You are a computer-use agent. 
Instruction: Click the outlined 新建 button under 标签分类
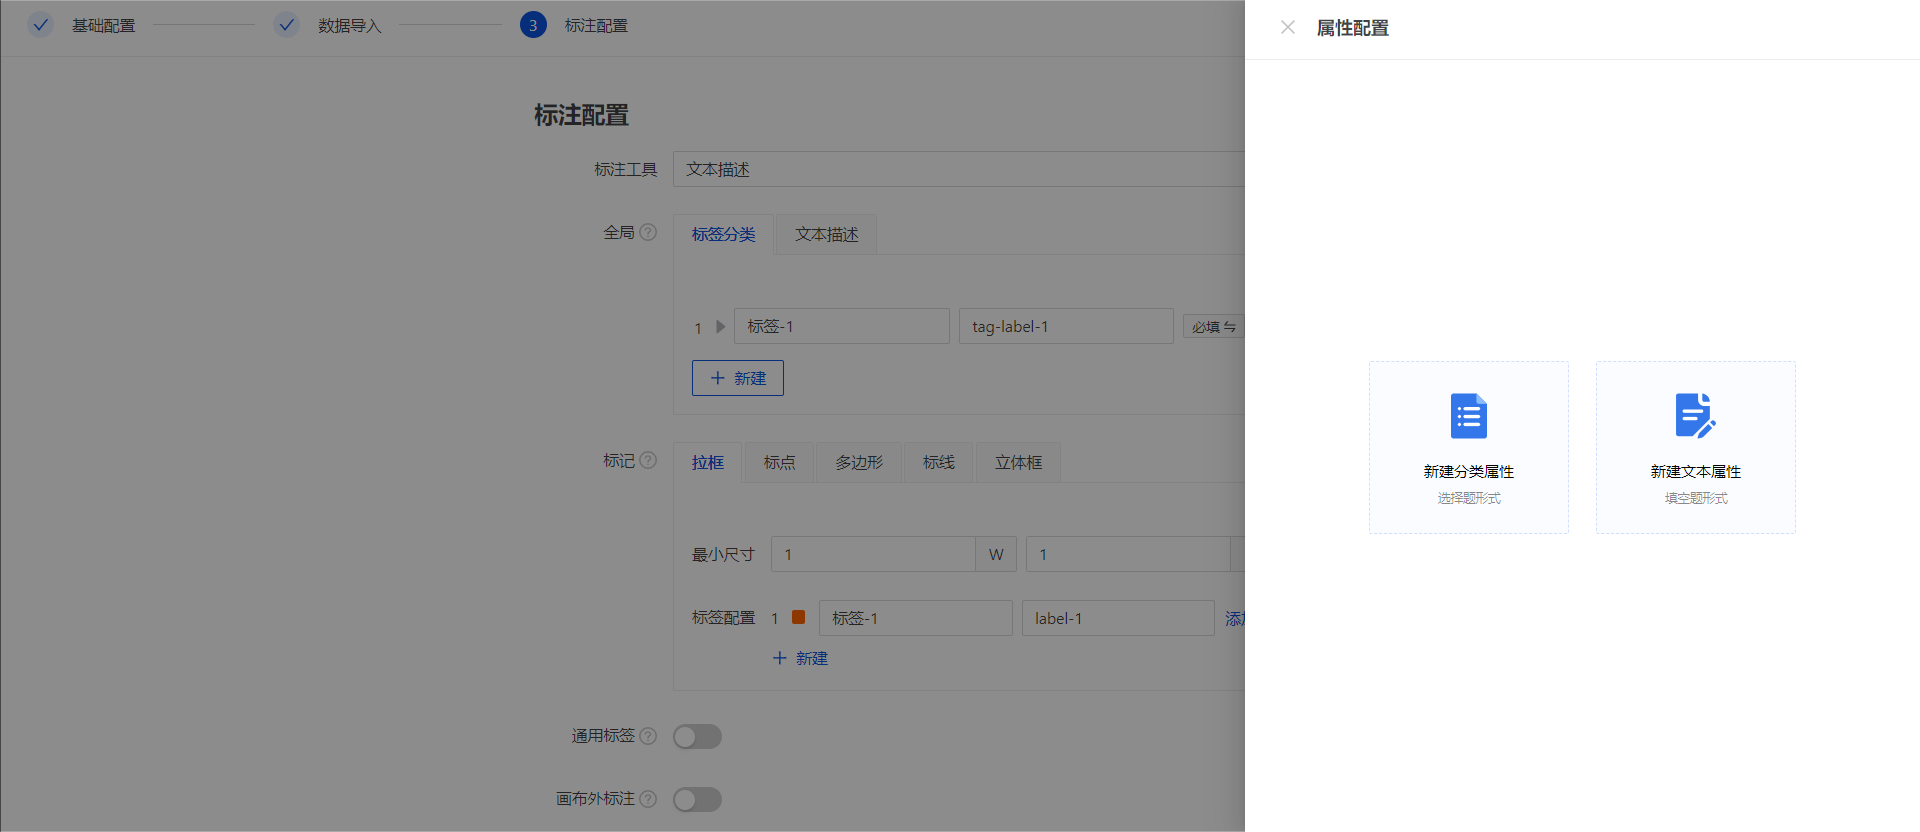pyautogui.click(x=738, y=378)
